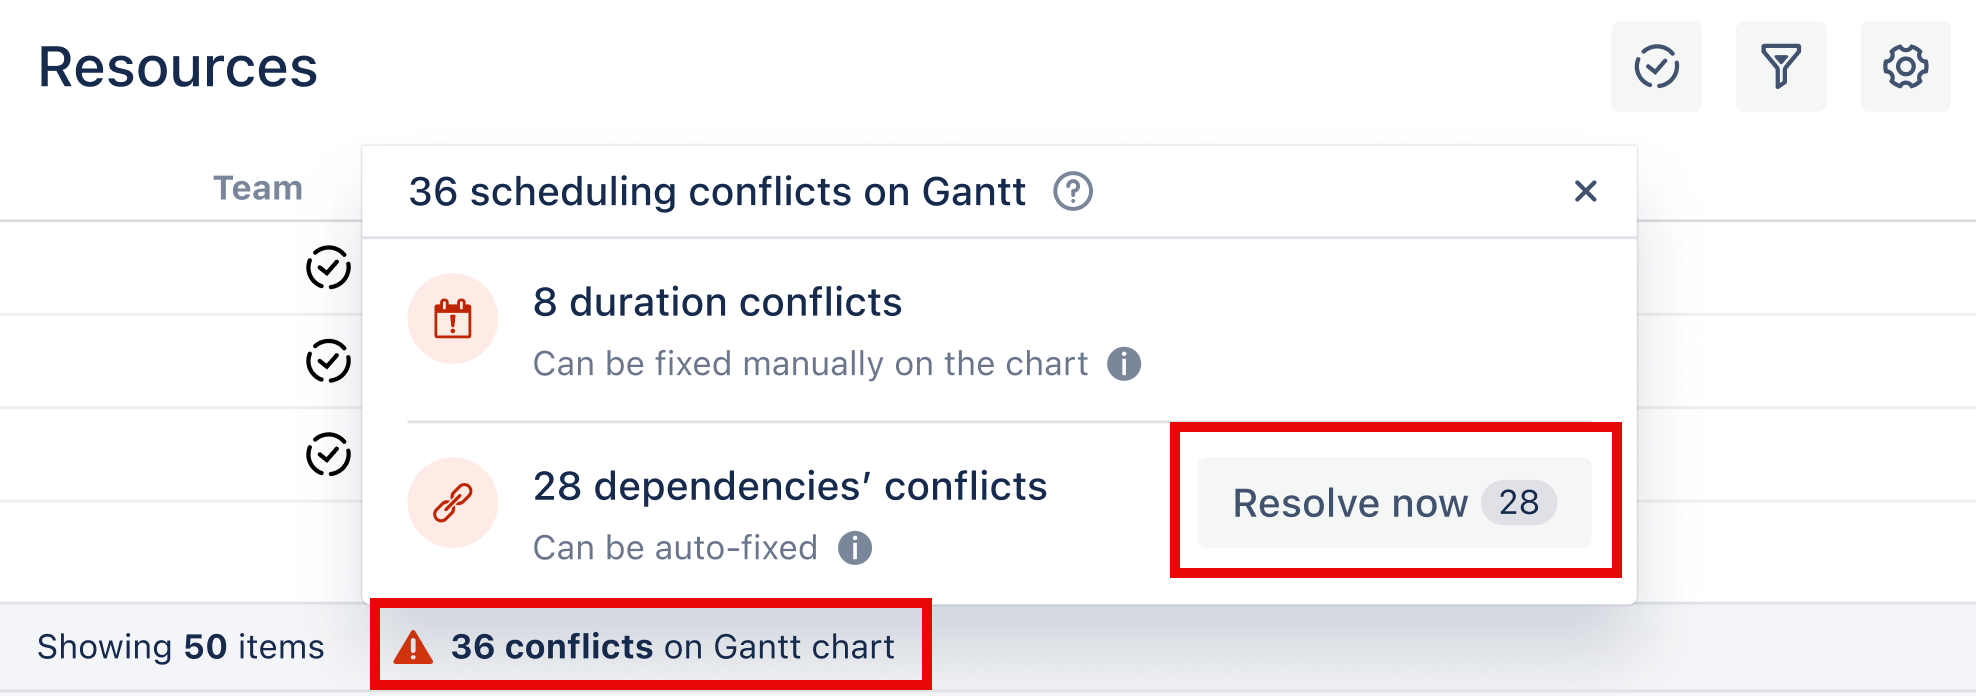Dismiss the conflicts popup with the X
Image resolution: width=1976 pixels, height=696 pixels.
point(1586,192)
